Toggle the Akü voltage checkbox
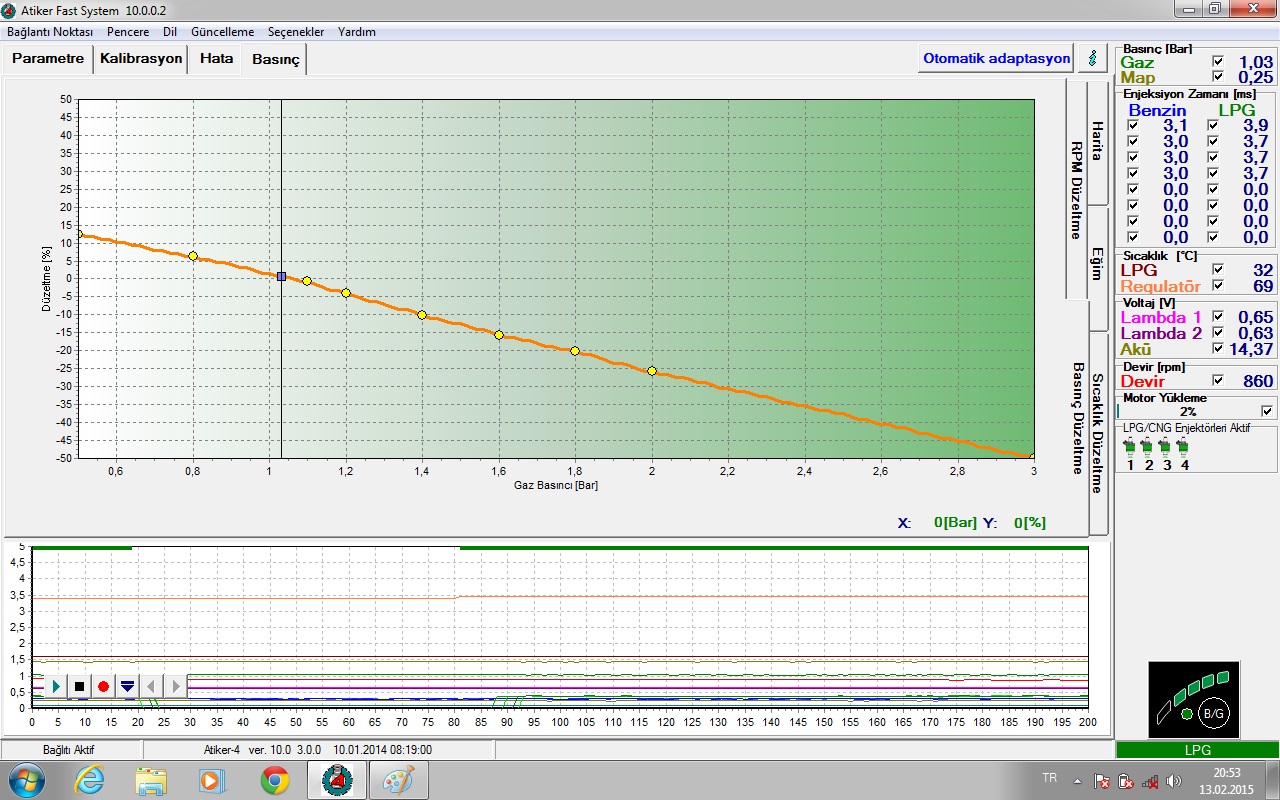 1217,349
